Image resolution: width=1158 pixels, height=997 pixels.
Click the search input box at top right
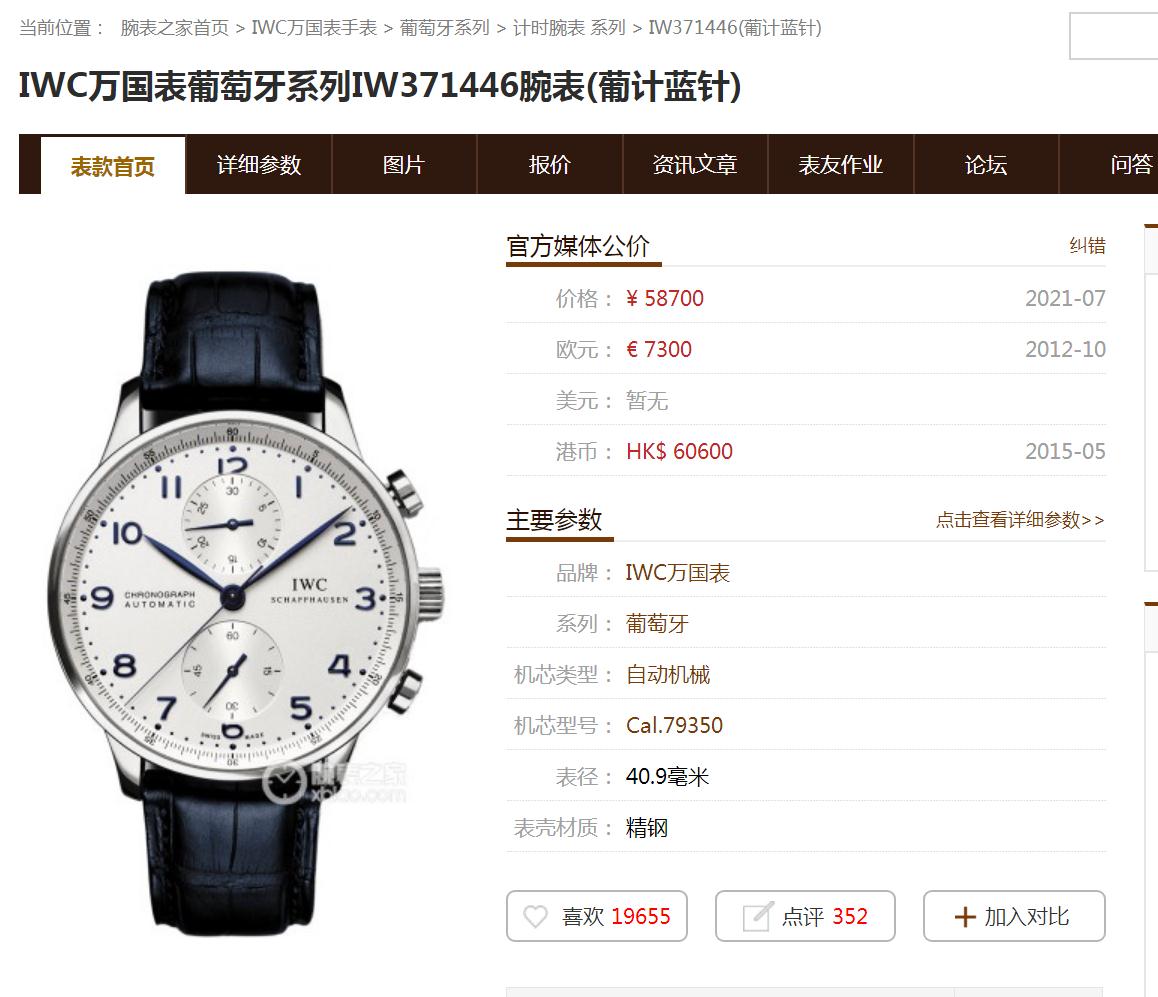point(1114,35)
